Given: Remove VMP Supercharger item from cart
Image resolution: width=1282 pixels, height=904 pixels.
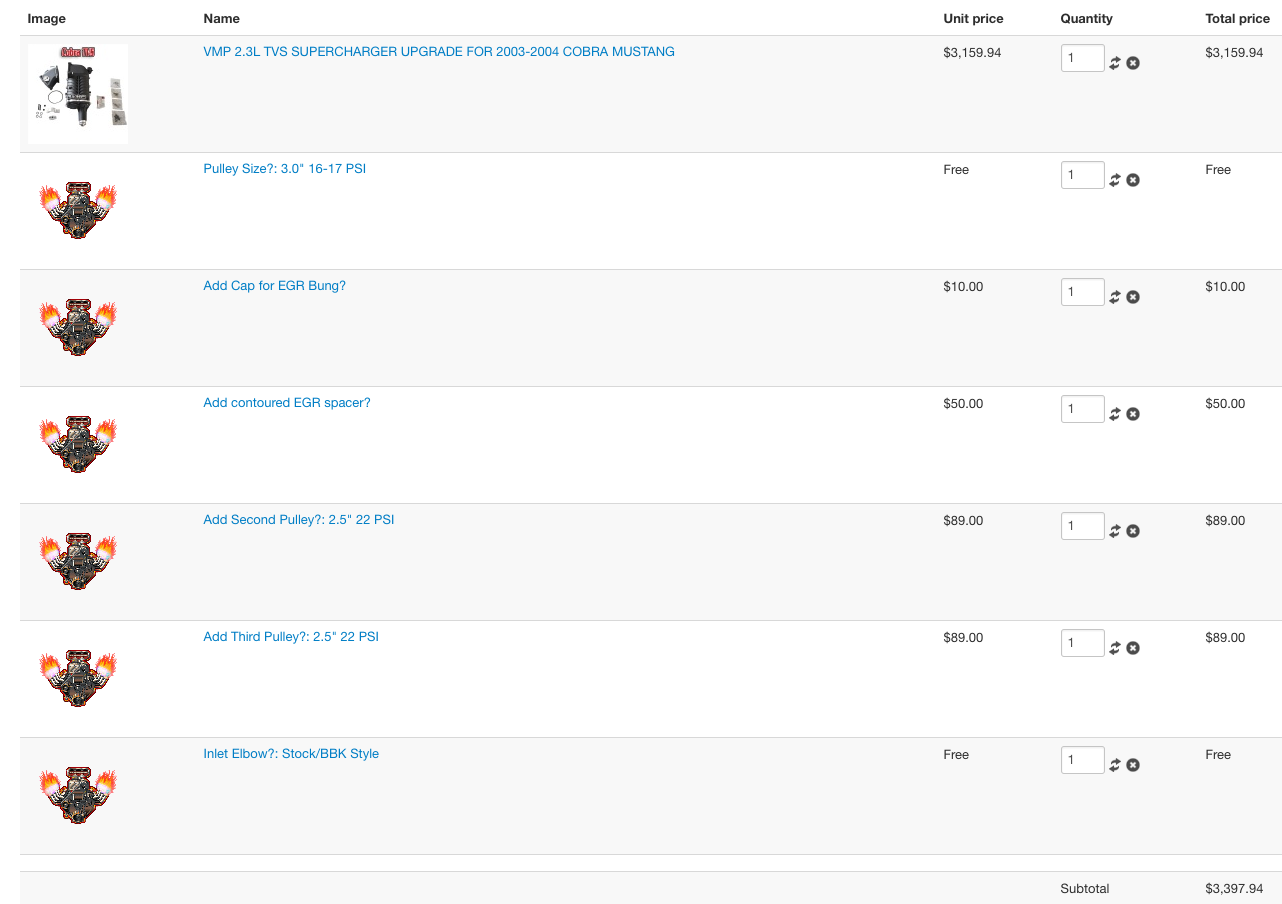Looking at the screenshot, I should pos(1133,63).
